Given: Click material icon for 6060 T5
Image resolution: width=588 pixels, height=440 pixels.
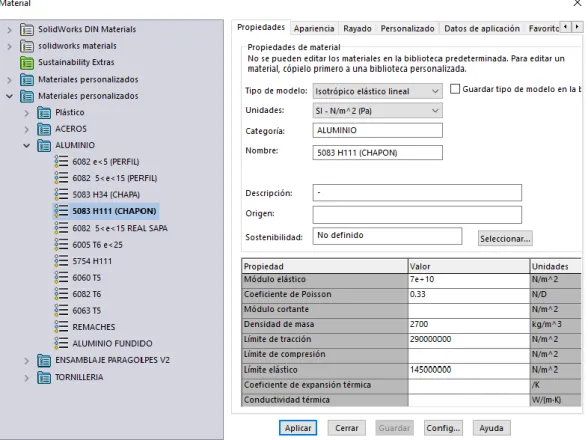Looking at the screenshot, I should tap(61, 278).
